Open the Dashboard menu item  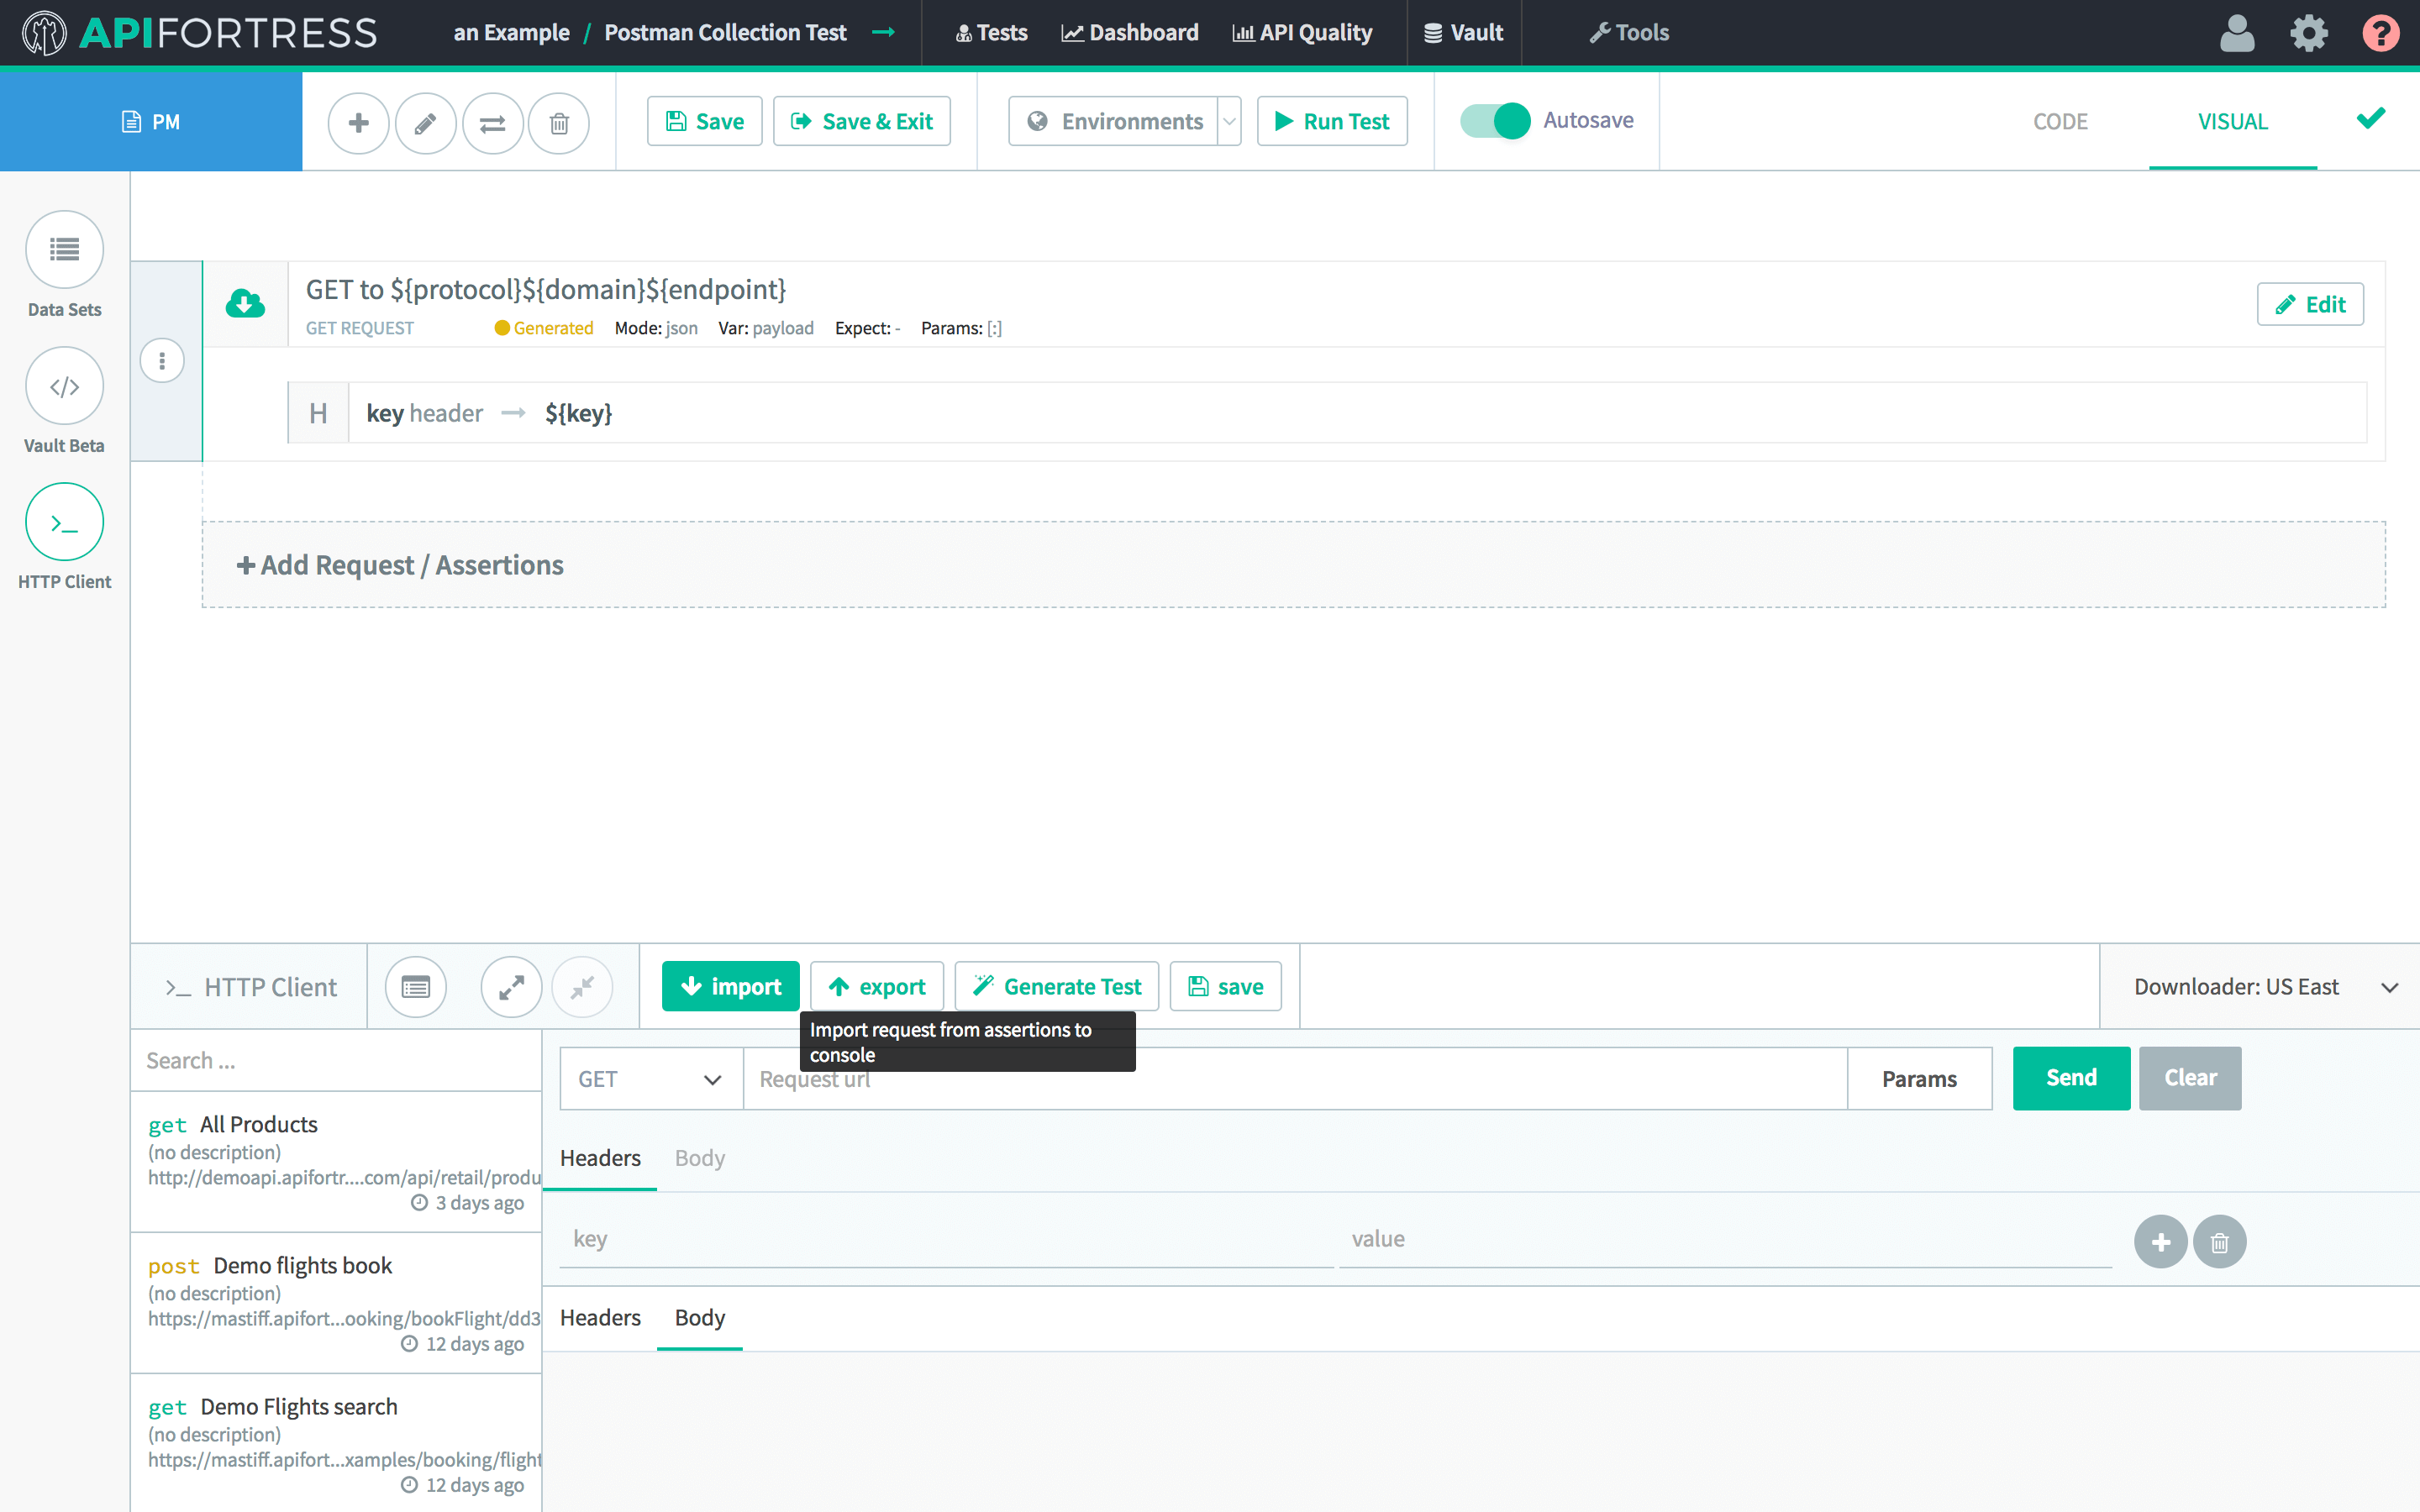click(x=1130, y=32)
